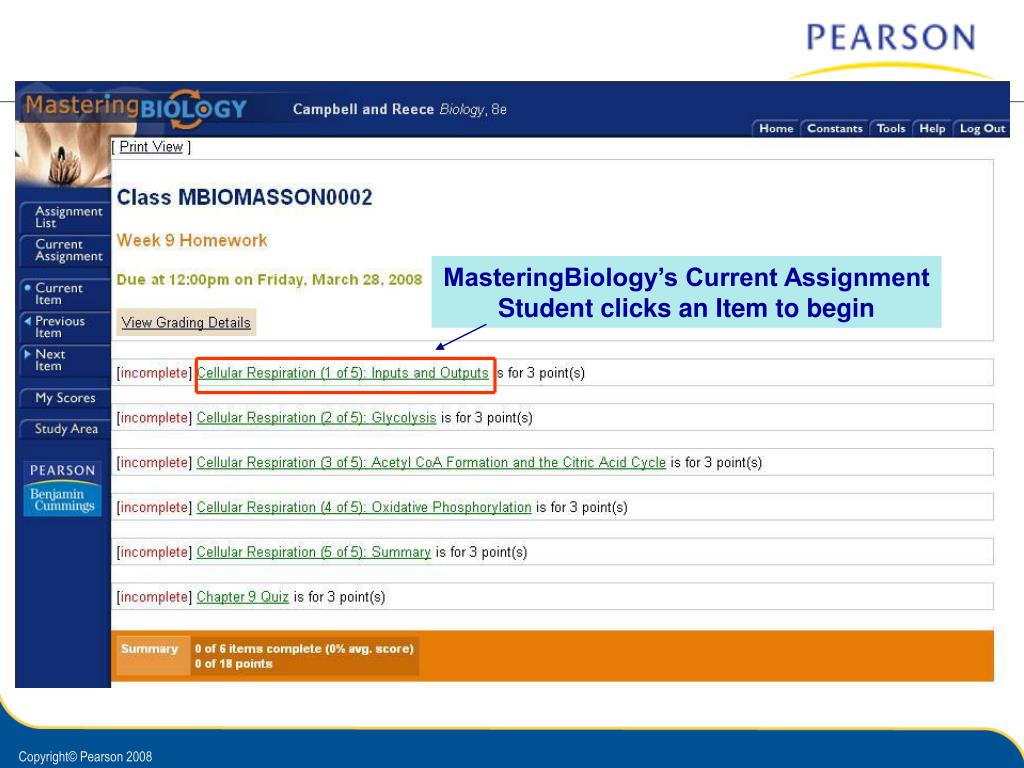The image size is (1024, 768).
Task: Open the Tools tab
Action: tap(891, 129)
